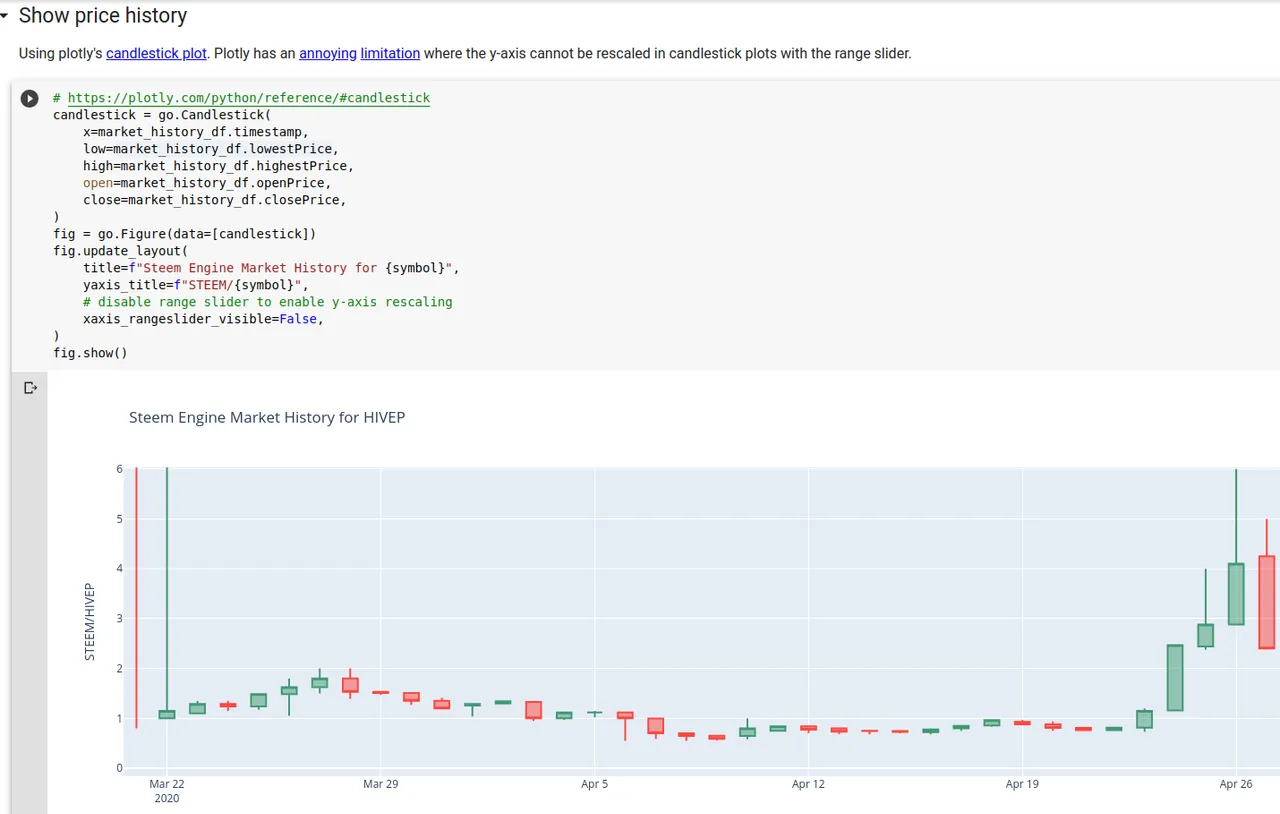1280x814 pixels.
Task: Open the candlestick plot link
Action: 157,53
